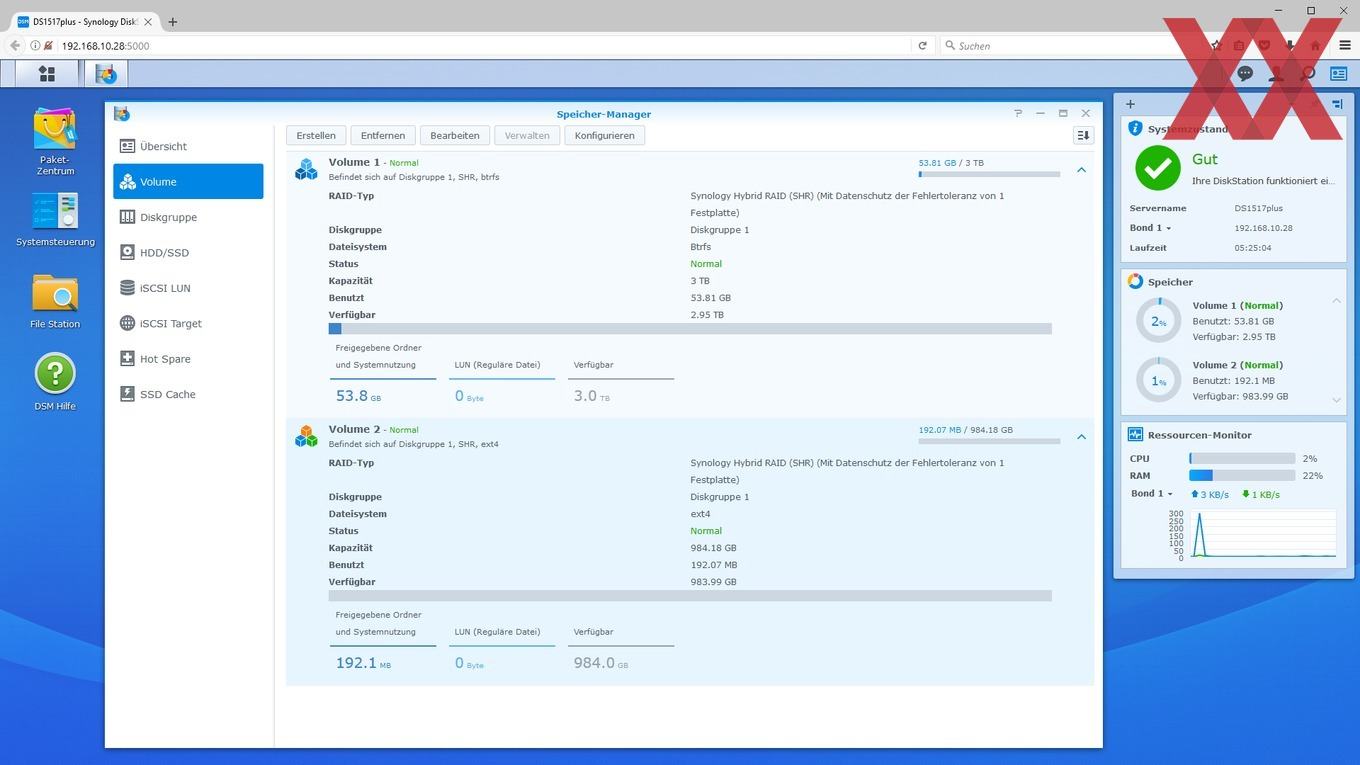This screenshot has height=765, width=1360.
Task: Open the Firefox hamburger menu
Action: pos(1345,45)
